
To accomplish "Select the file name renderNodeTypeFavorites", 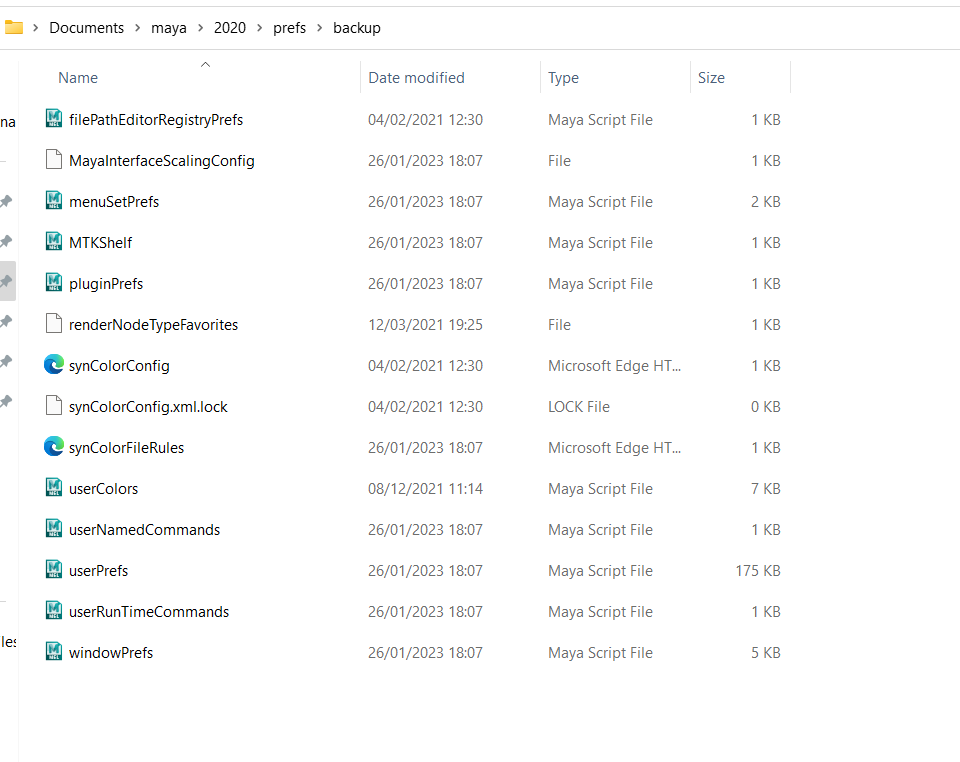I will tap(154, 325).
